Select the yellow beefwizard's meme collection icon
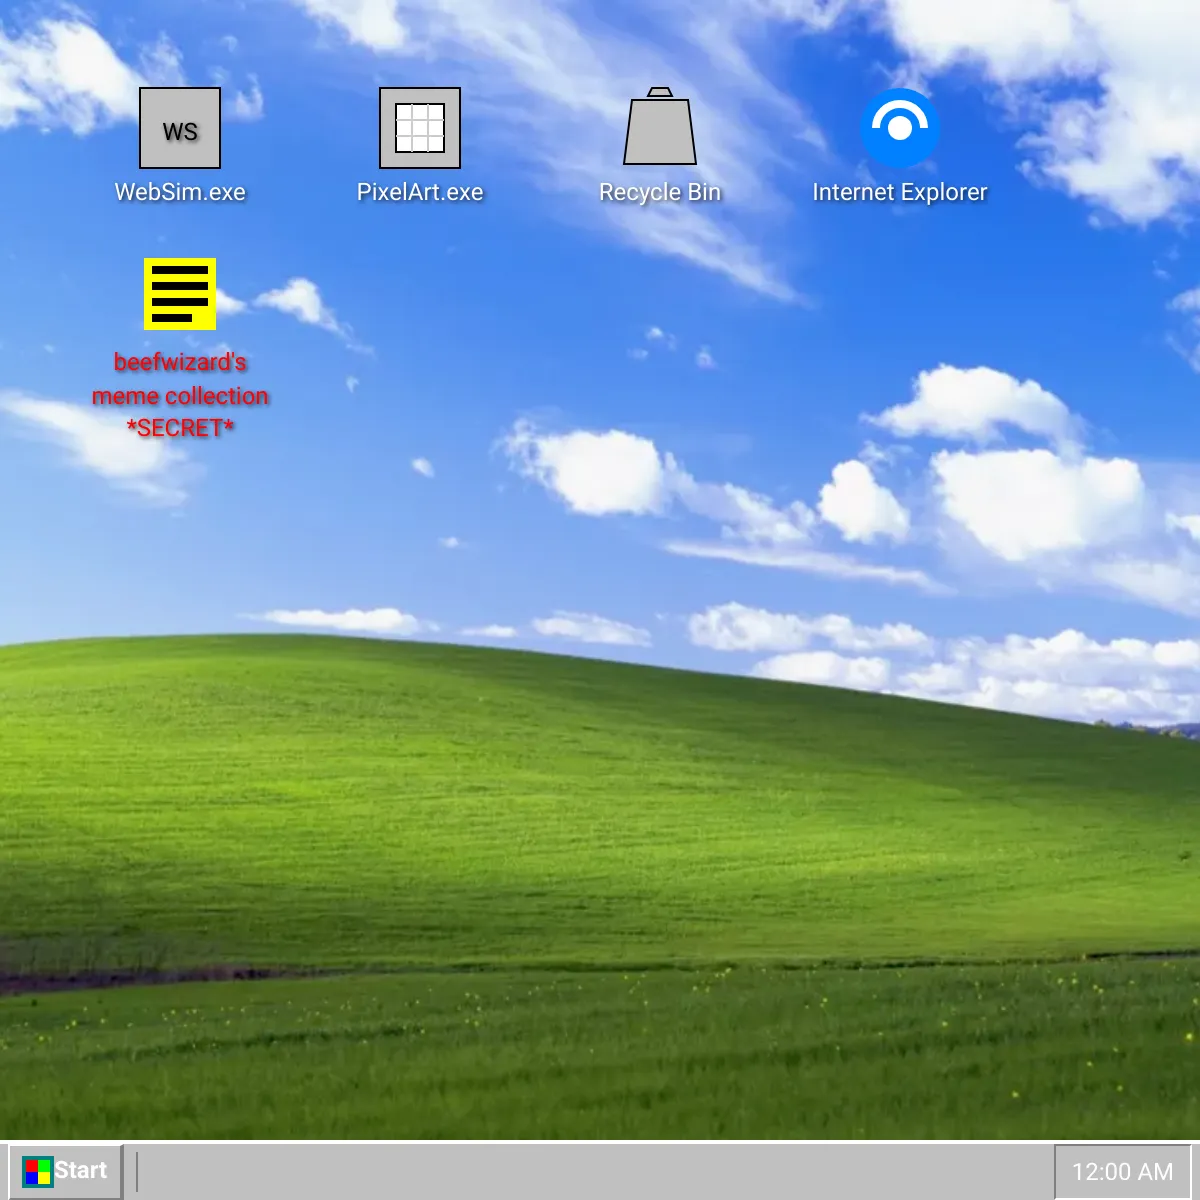The width and height of the screenshot is (1200, 1200). coord(180,294)
